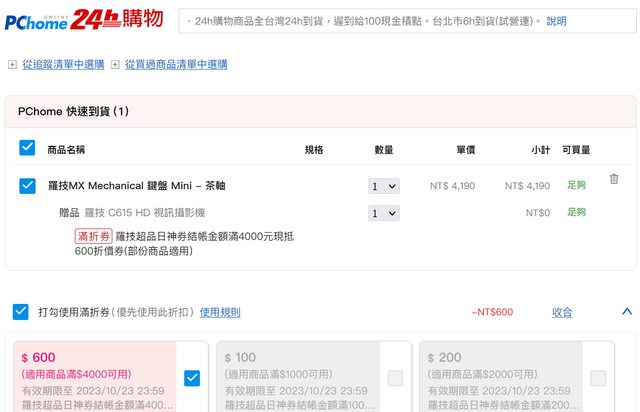
Task: Uncheck the 羅技MX Mechanical keyboard checkbox
Action: tap(27, 185)
